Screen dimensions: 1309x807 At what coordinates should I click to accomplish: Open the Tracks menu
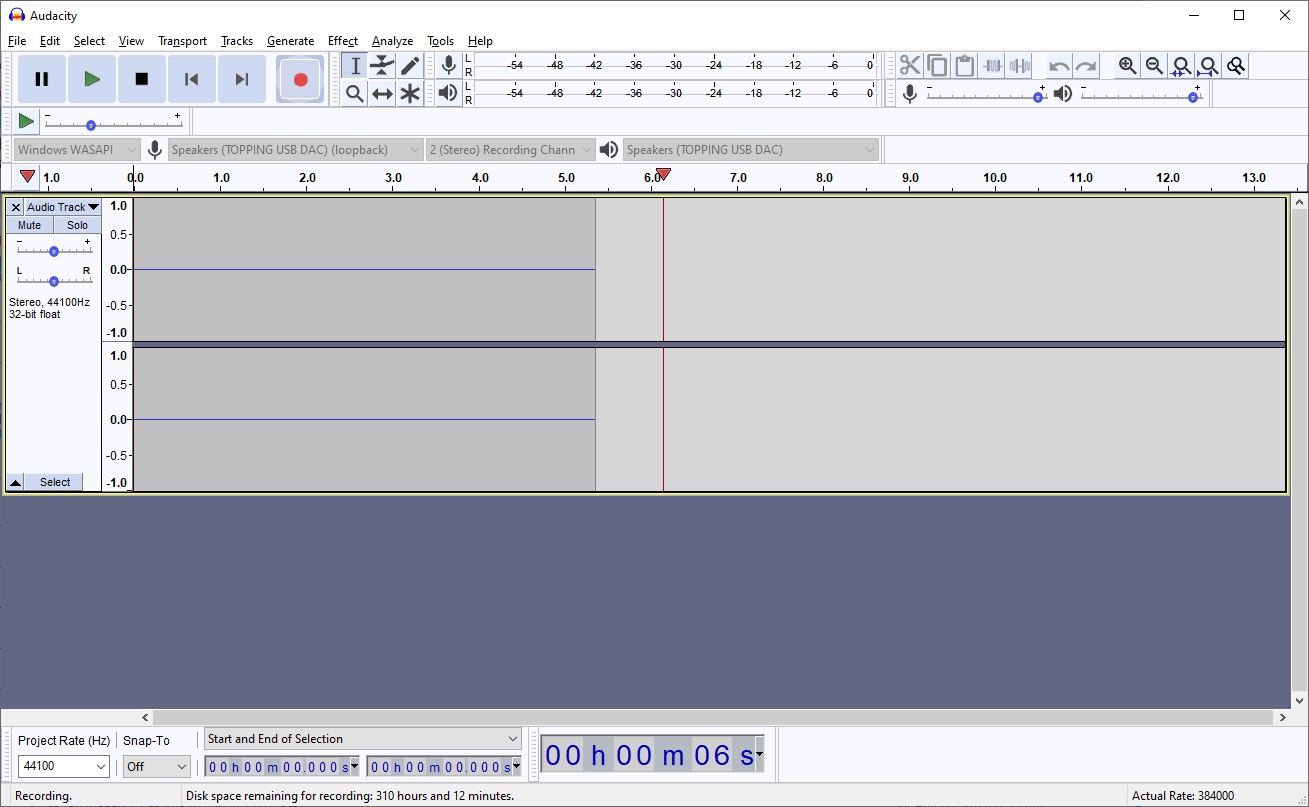(x=237, y=41)
